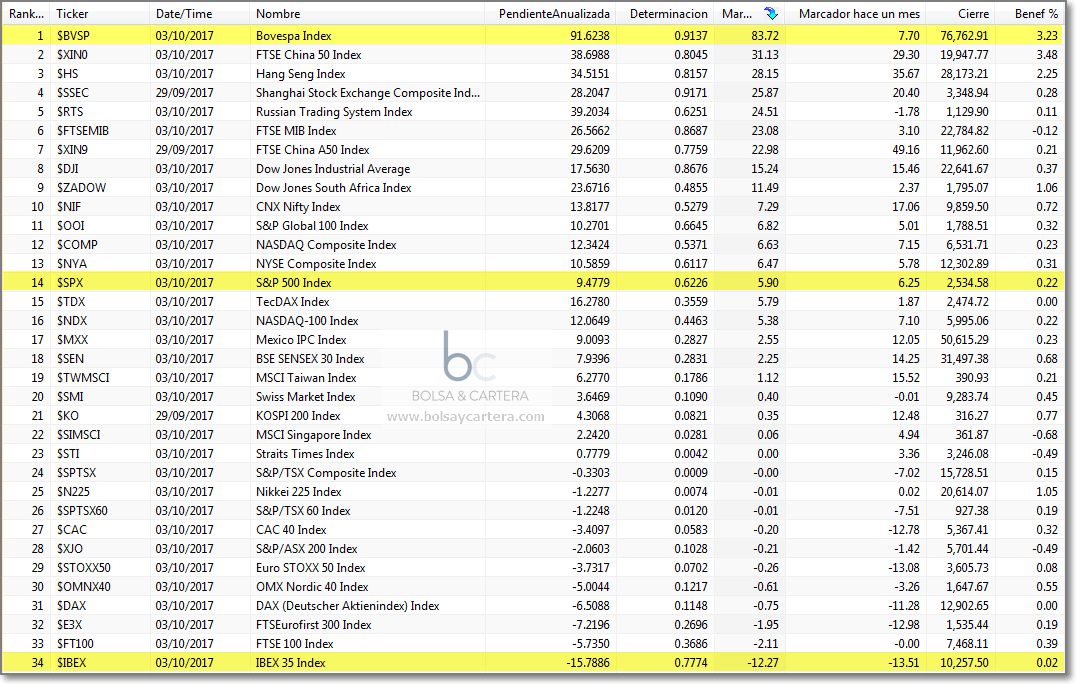This screenshot has height=684, width=1076.
Task: Click the $ZADOW ticker cell
Action: [82, 188]
